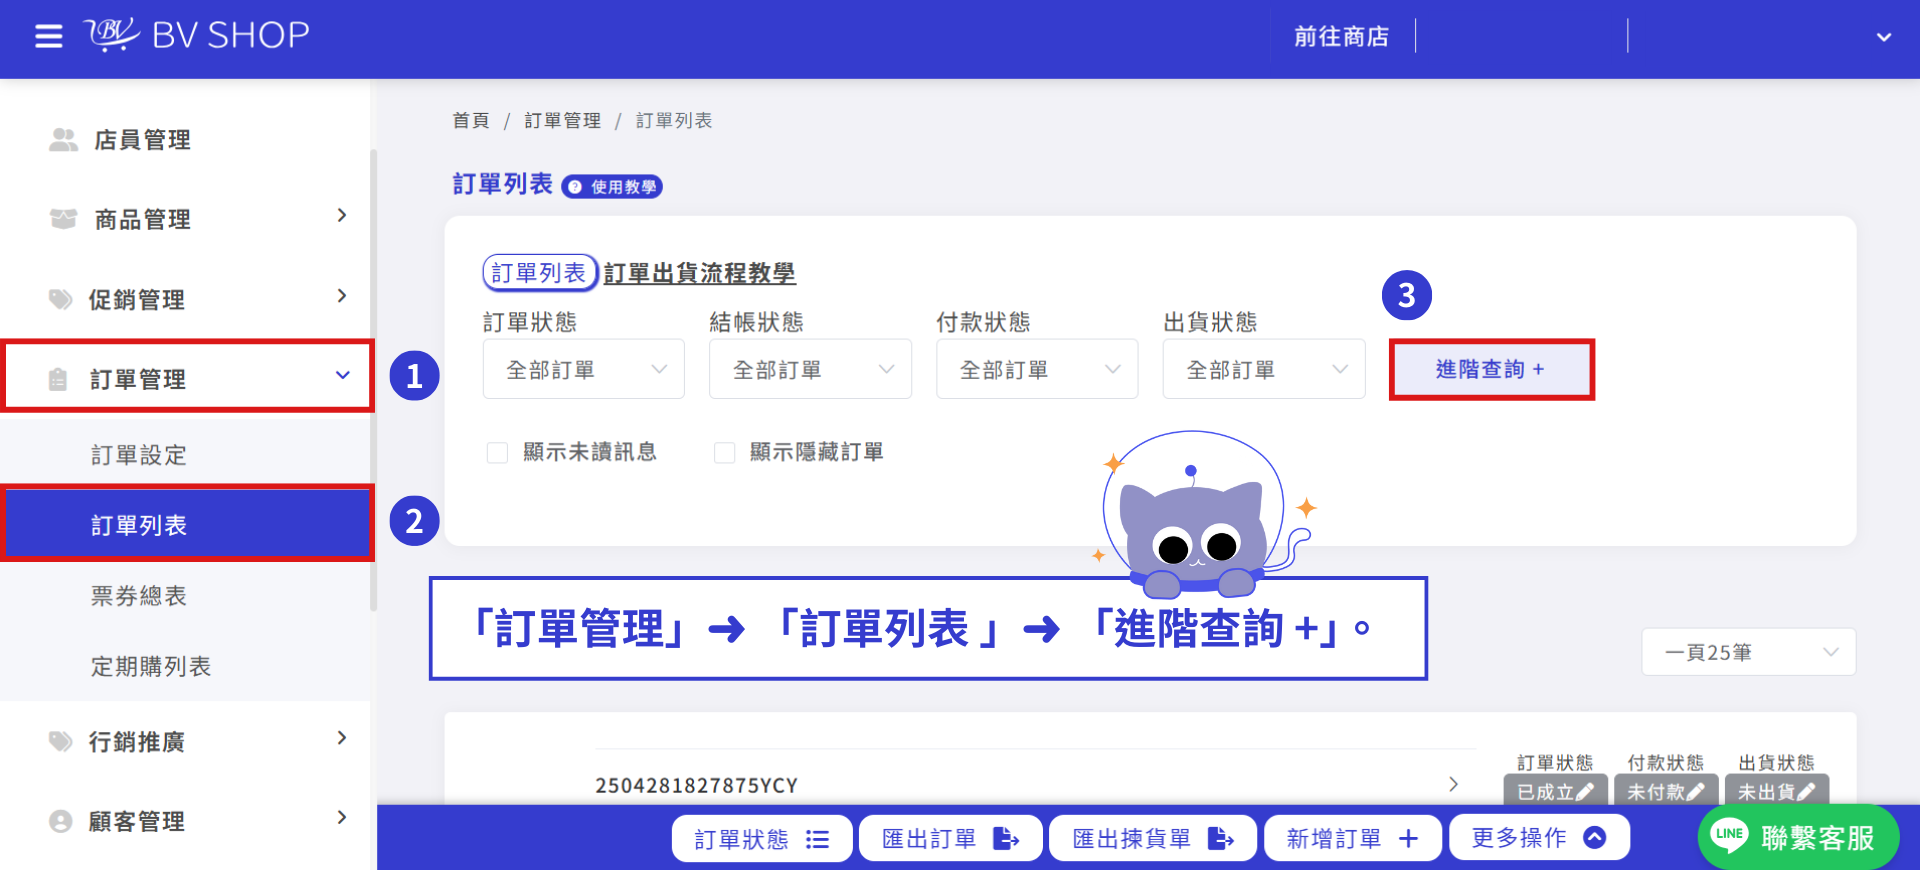Screen dimensions: 1920x870
Task: Click the 進階查詢 + button
Action: tap(1491, 369)
